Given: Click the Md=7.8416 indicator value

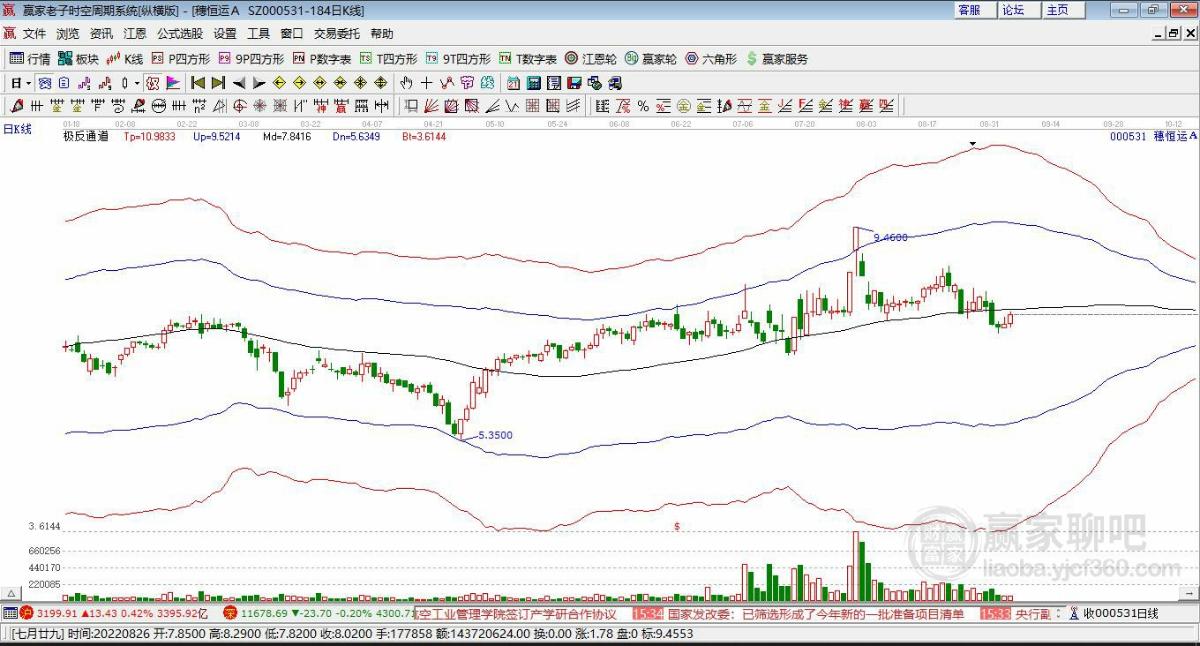Looking at the screenshot, I should click(x=287, y=136).
